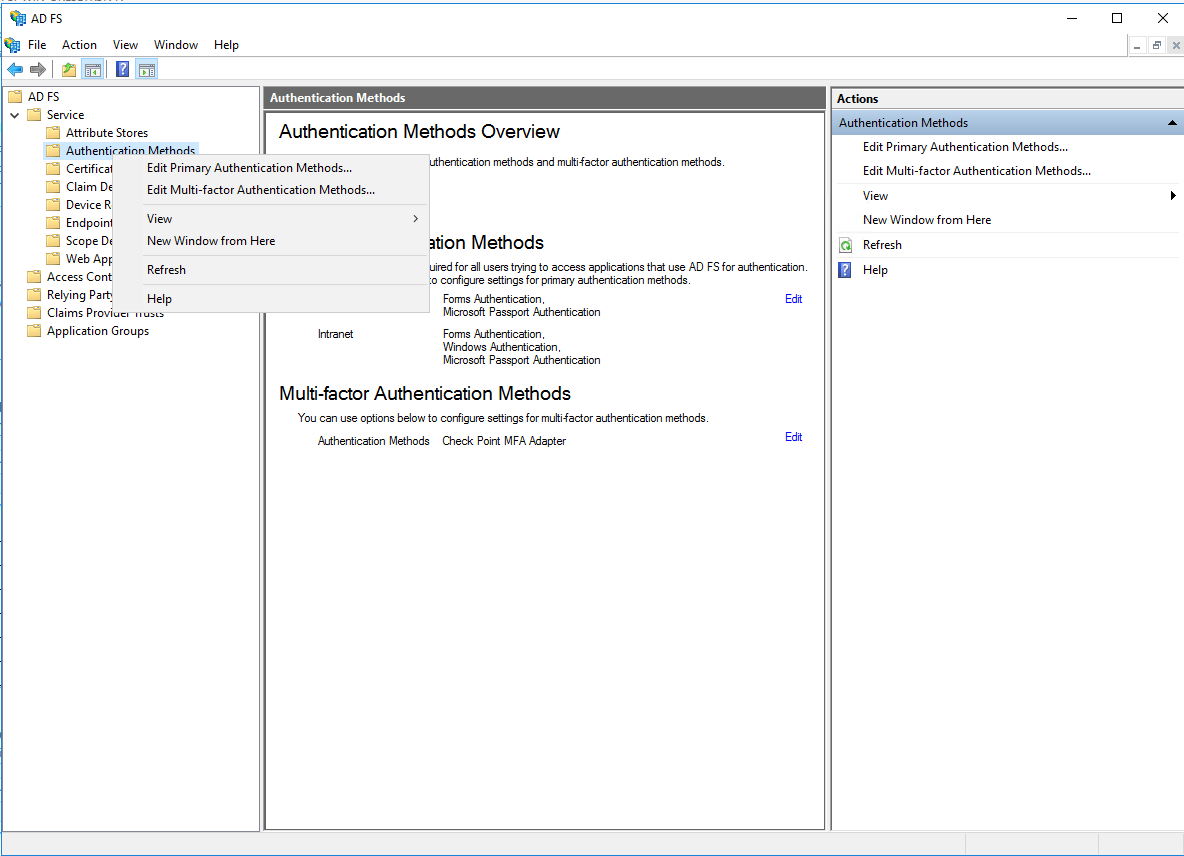Image resolution: width=1184 pixels, height=856 pixels.
Task: Open the Action menu
Action: [x=79, y=45]
